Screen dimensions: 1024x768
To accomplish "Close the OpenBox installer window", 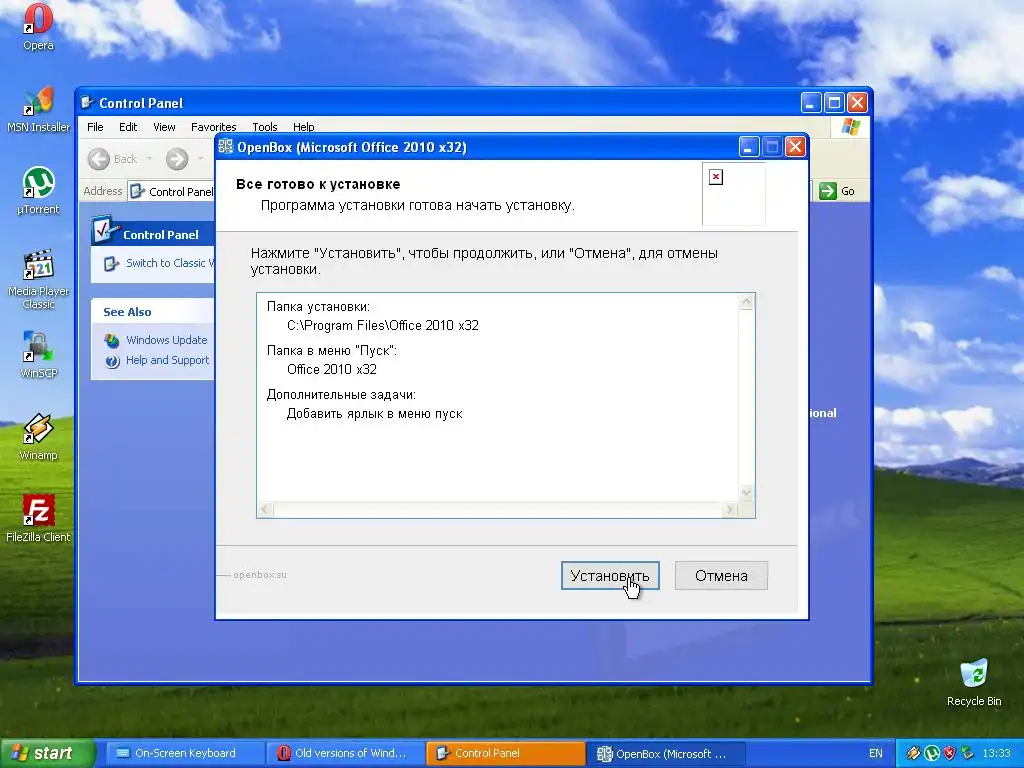I will pos(795,147).
